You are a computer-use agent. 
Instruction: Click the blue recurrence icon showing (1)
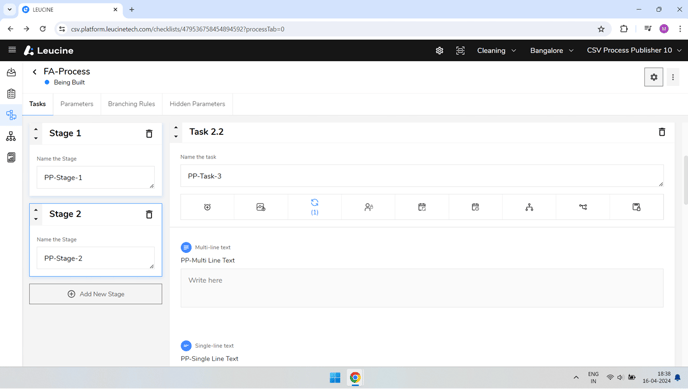click(x=315, y=207)
